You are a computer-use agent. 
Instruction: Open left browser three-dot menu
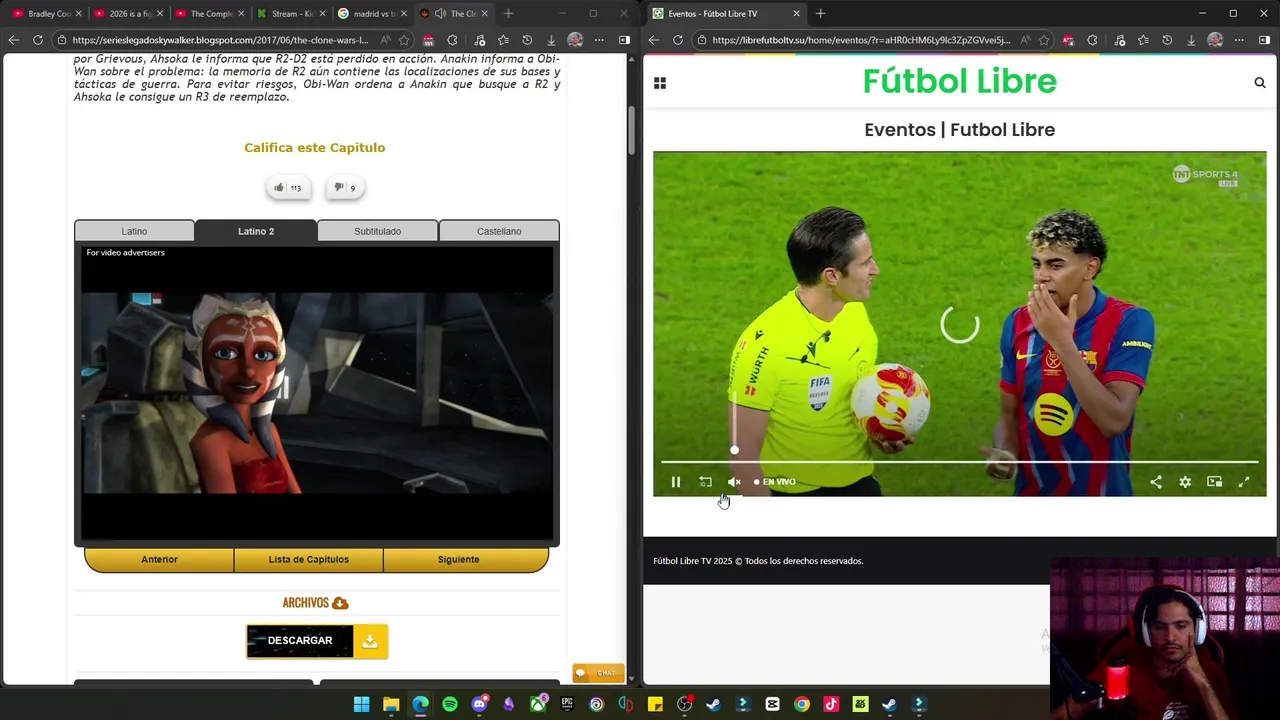coord(599,40)
